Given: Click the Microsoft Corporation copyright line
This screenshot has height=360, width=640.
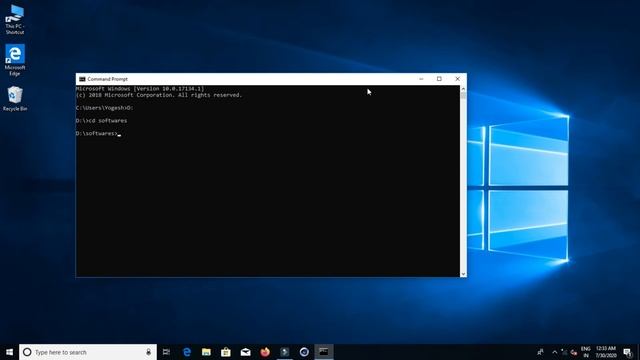Looking at the screenshot, I should click(159, 95).
